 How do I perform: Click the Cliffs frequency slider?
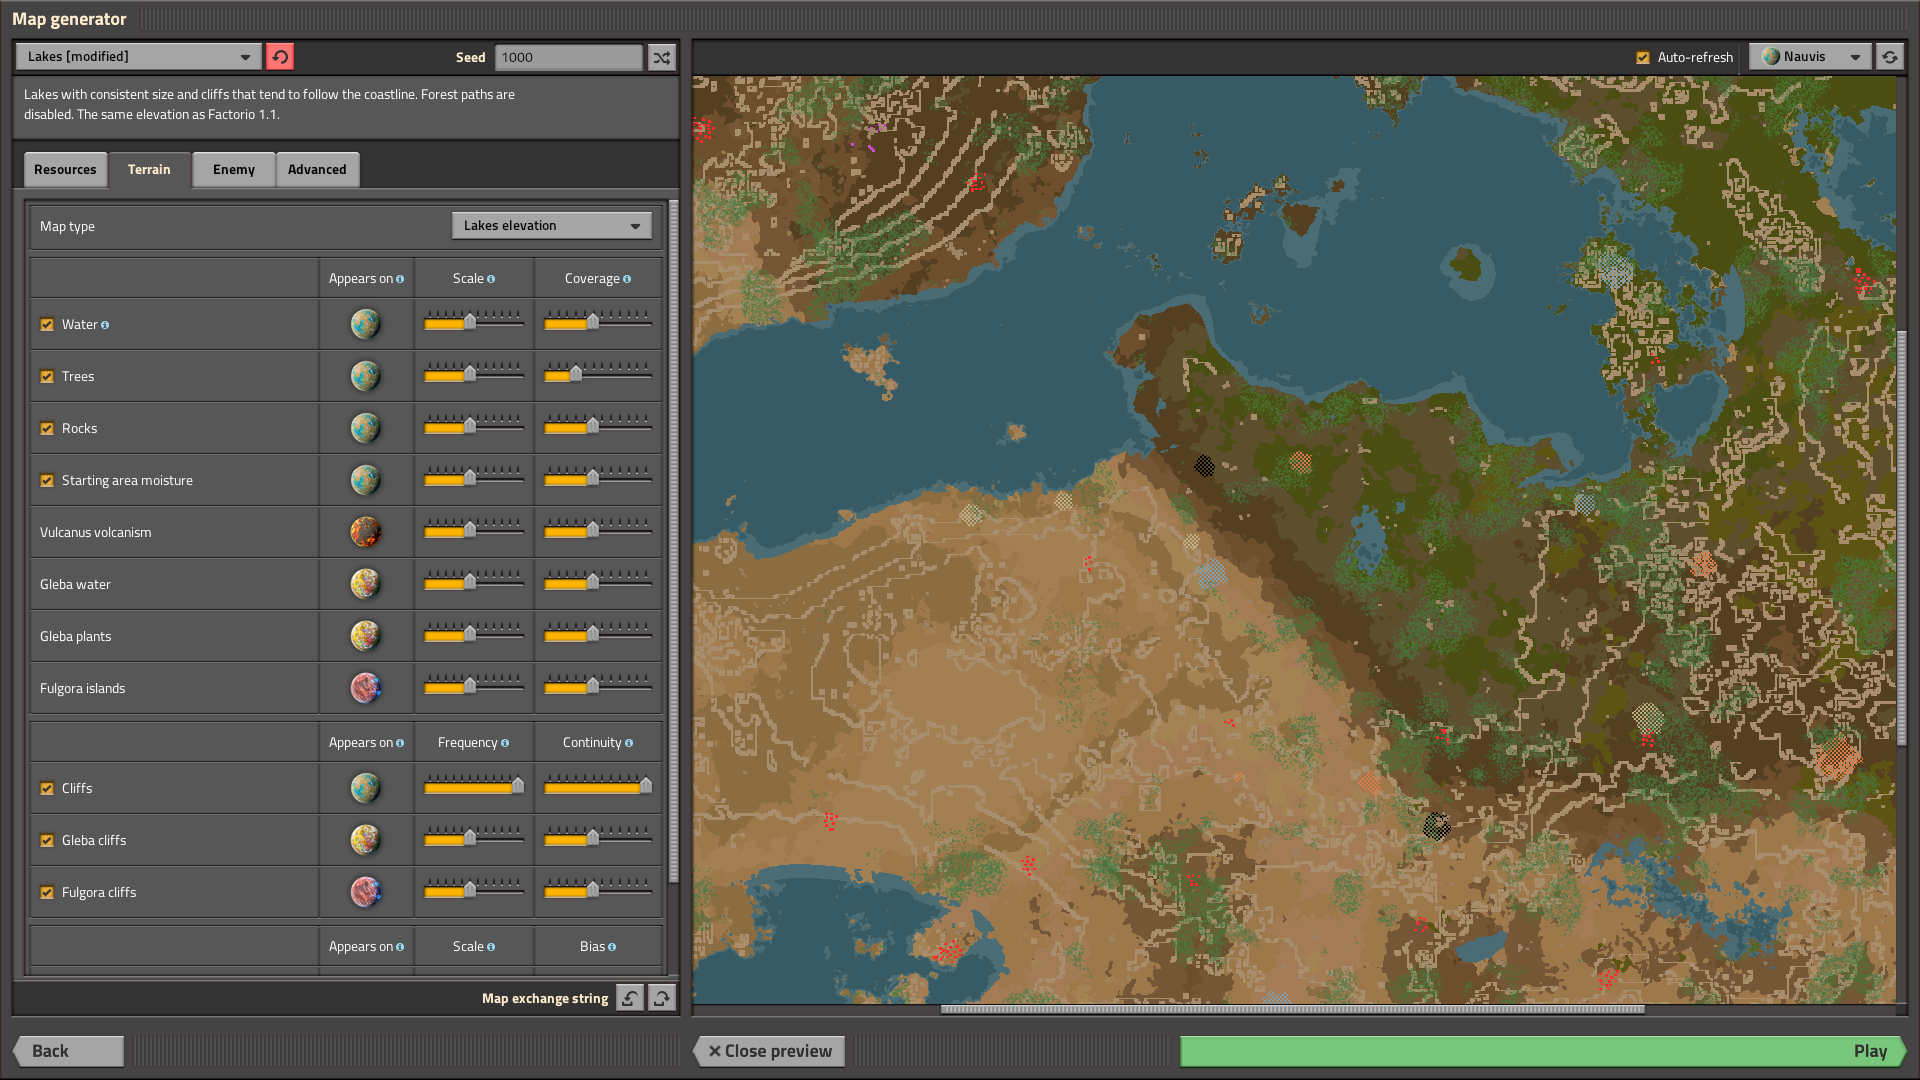coord(474,786)
